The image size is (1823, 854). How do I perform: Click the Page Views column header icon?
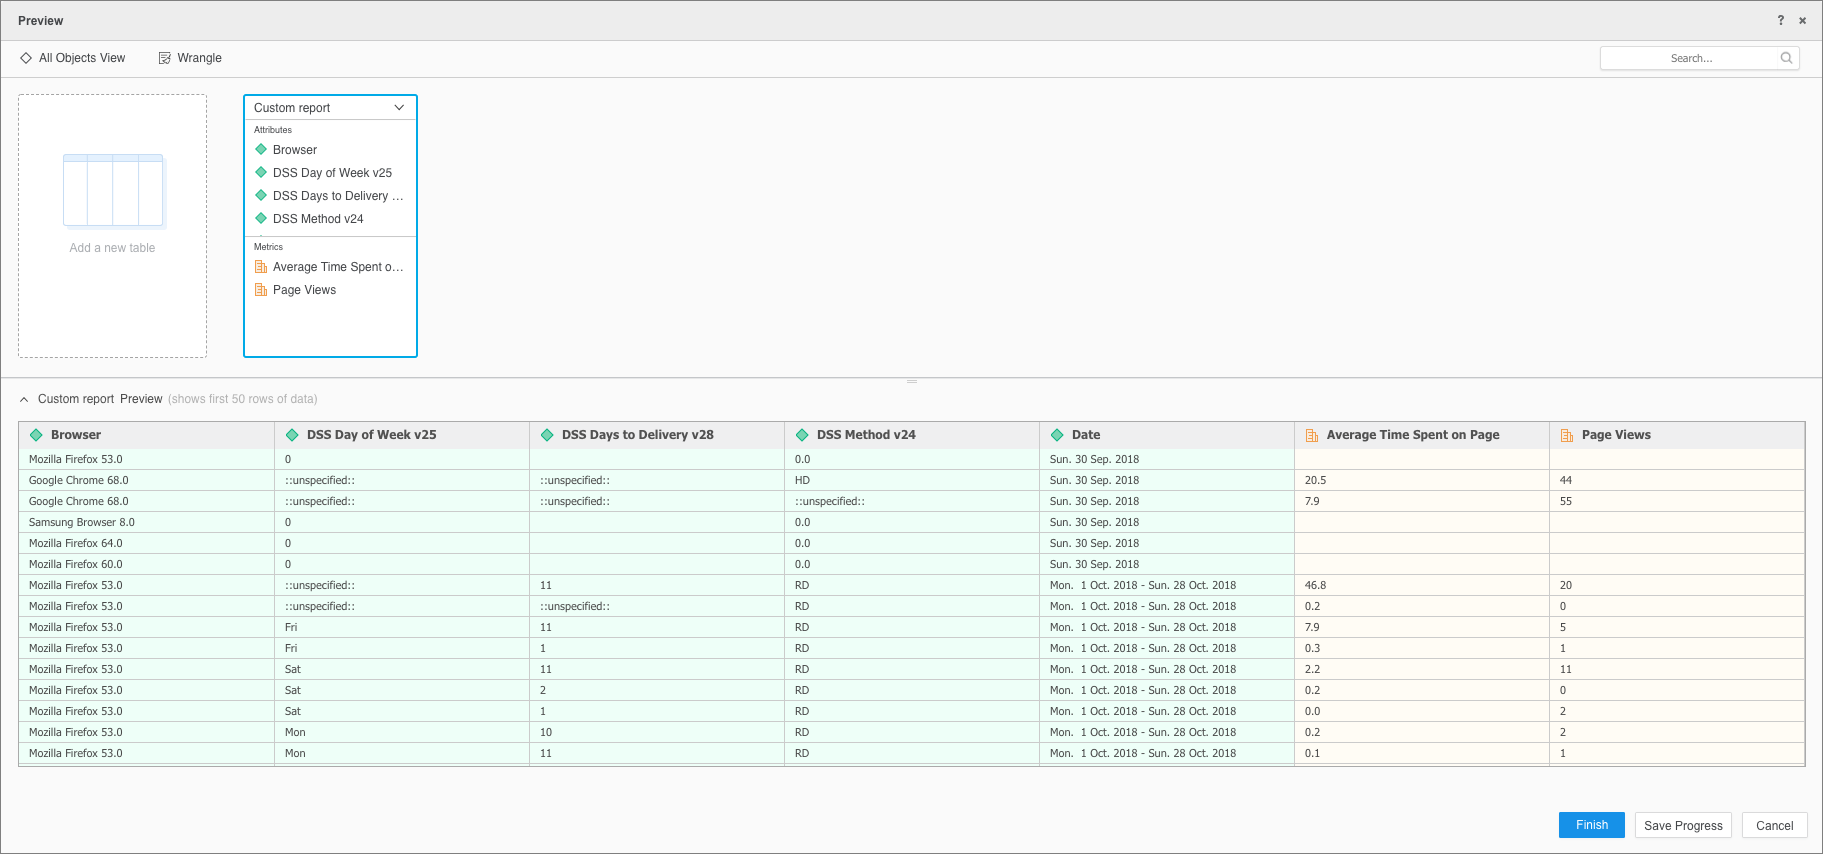1567,435
